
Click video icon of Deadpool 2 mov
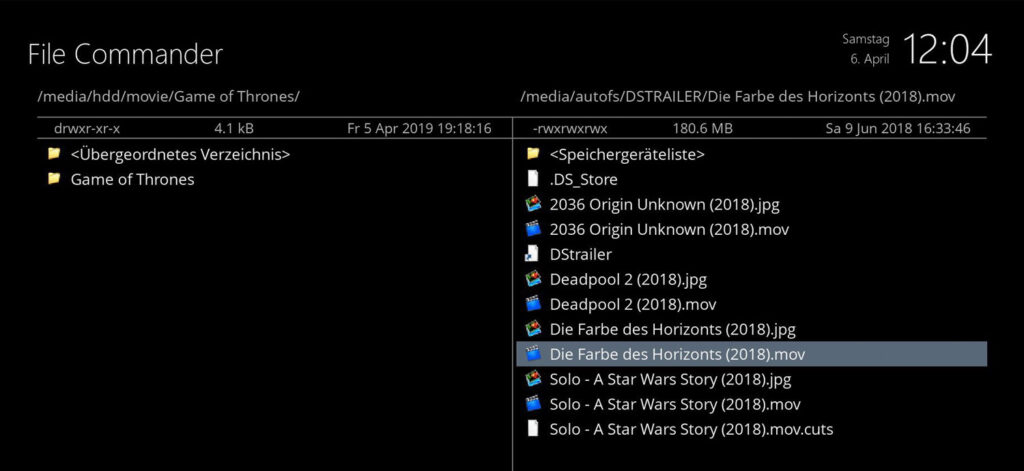(x=533, y=304)
